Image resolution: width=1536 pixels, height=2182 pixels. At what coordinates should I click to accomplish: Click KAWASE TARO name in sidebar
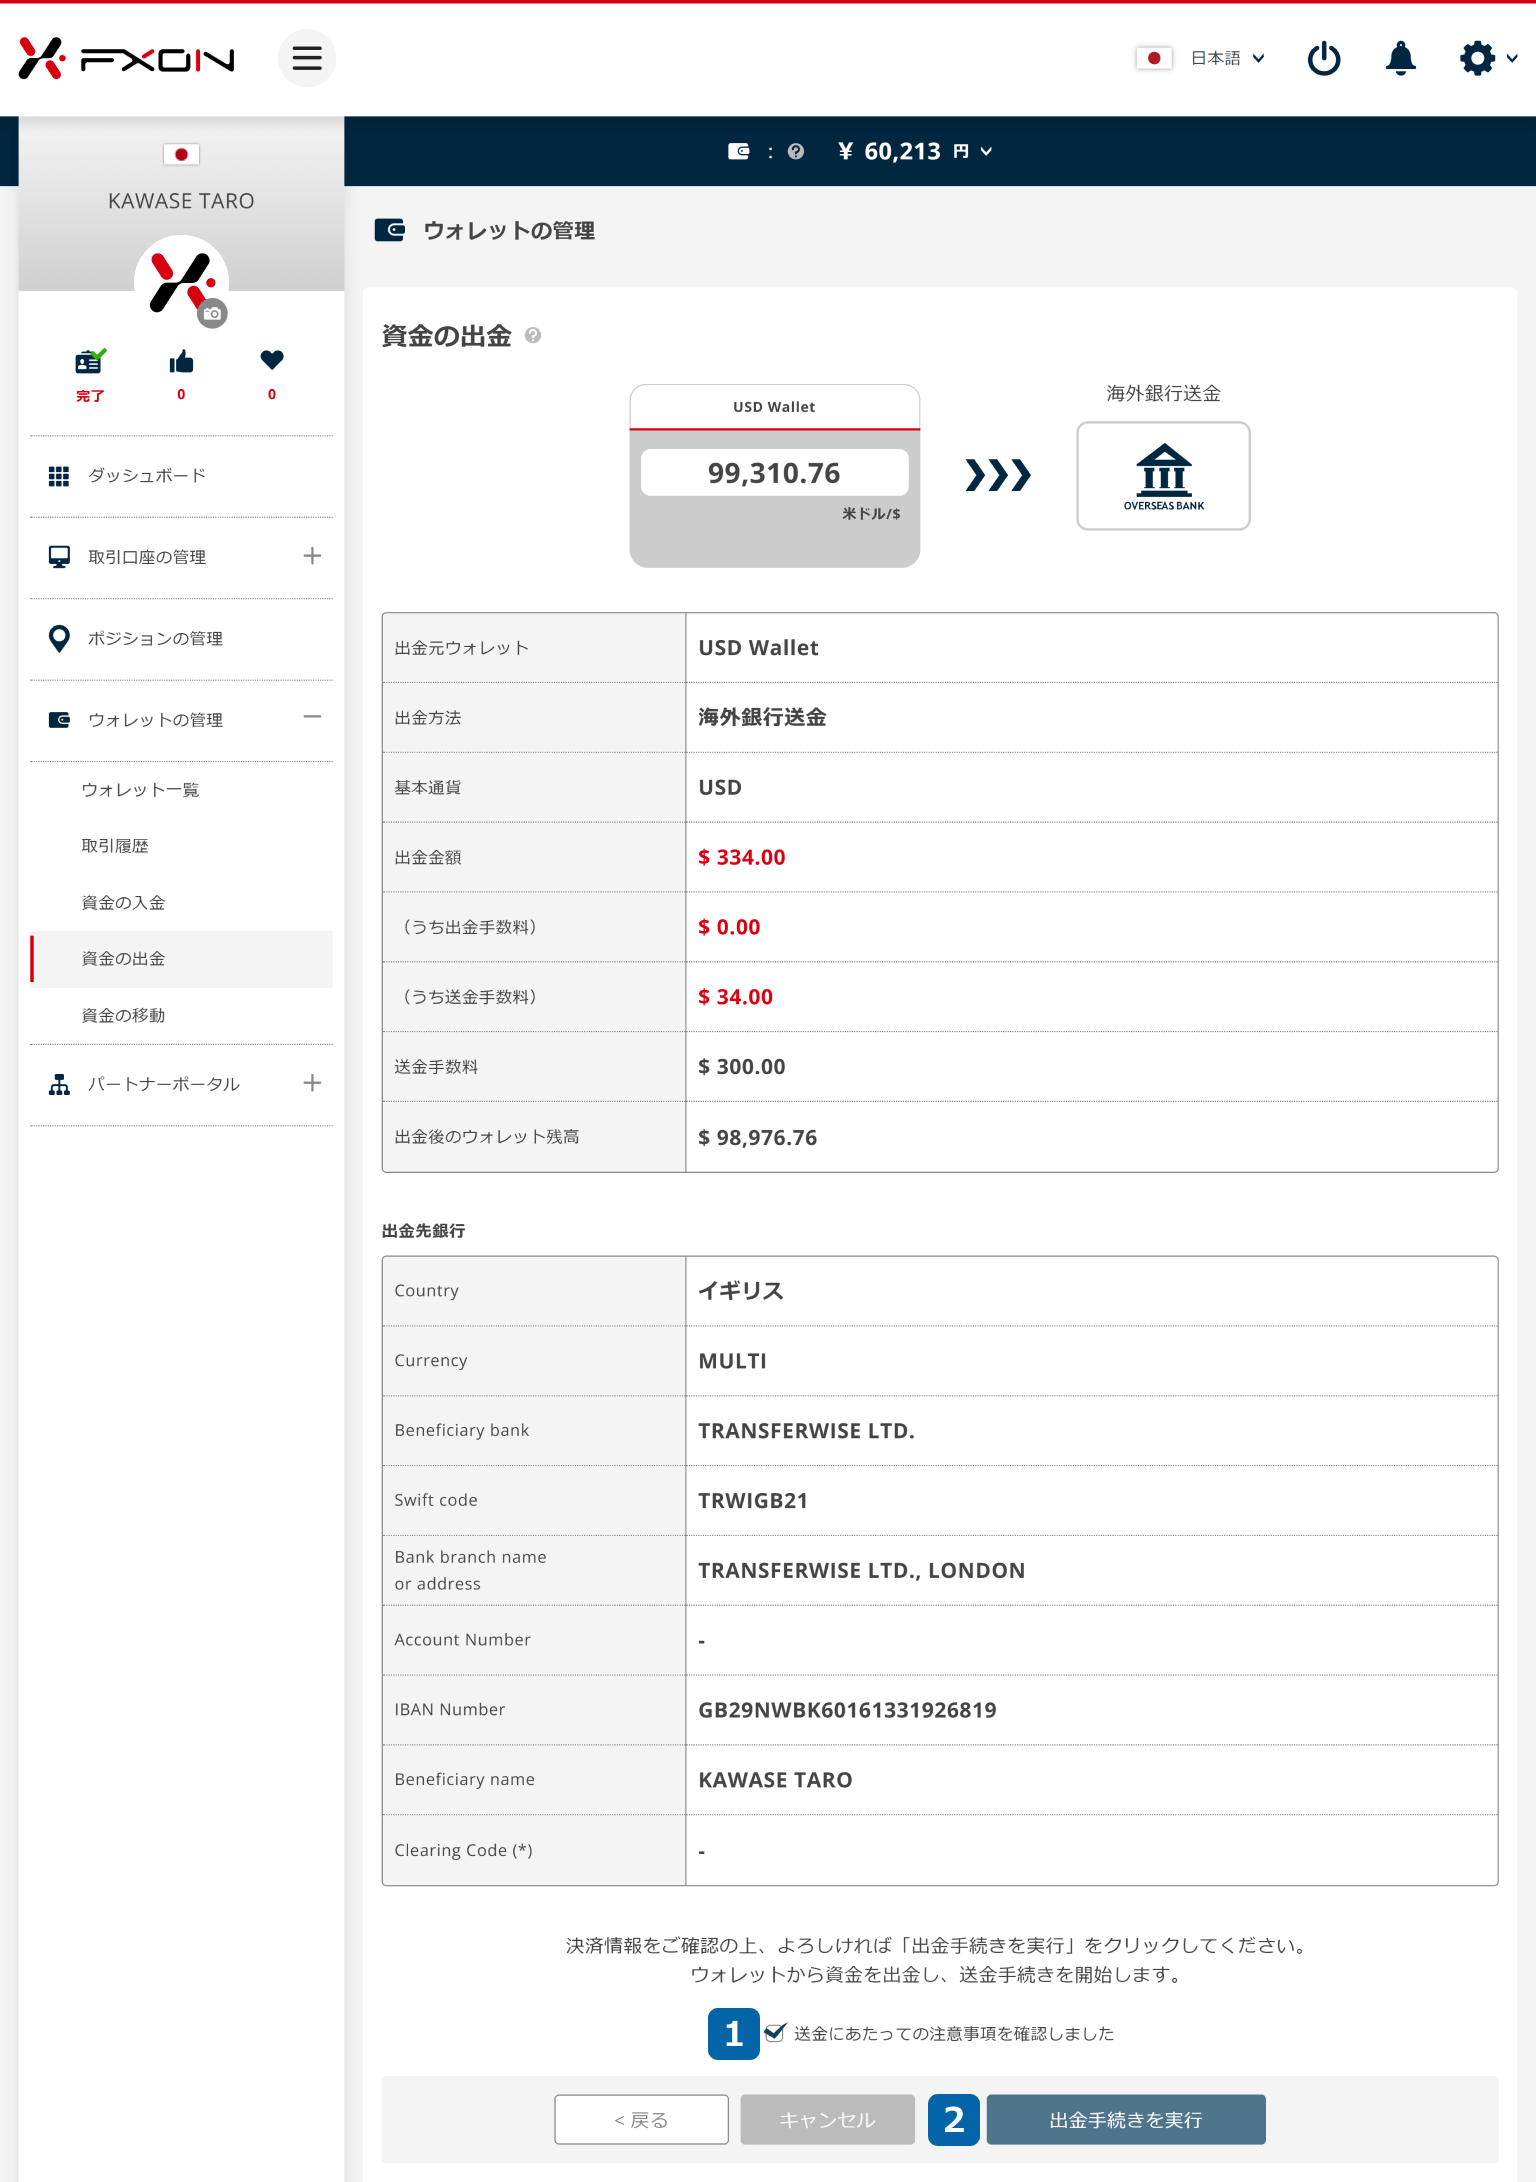(x=181, y=201)
